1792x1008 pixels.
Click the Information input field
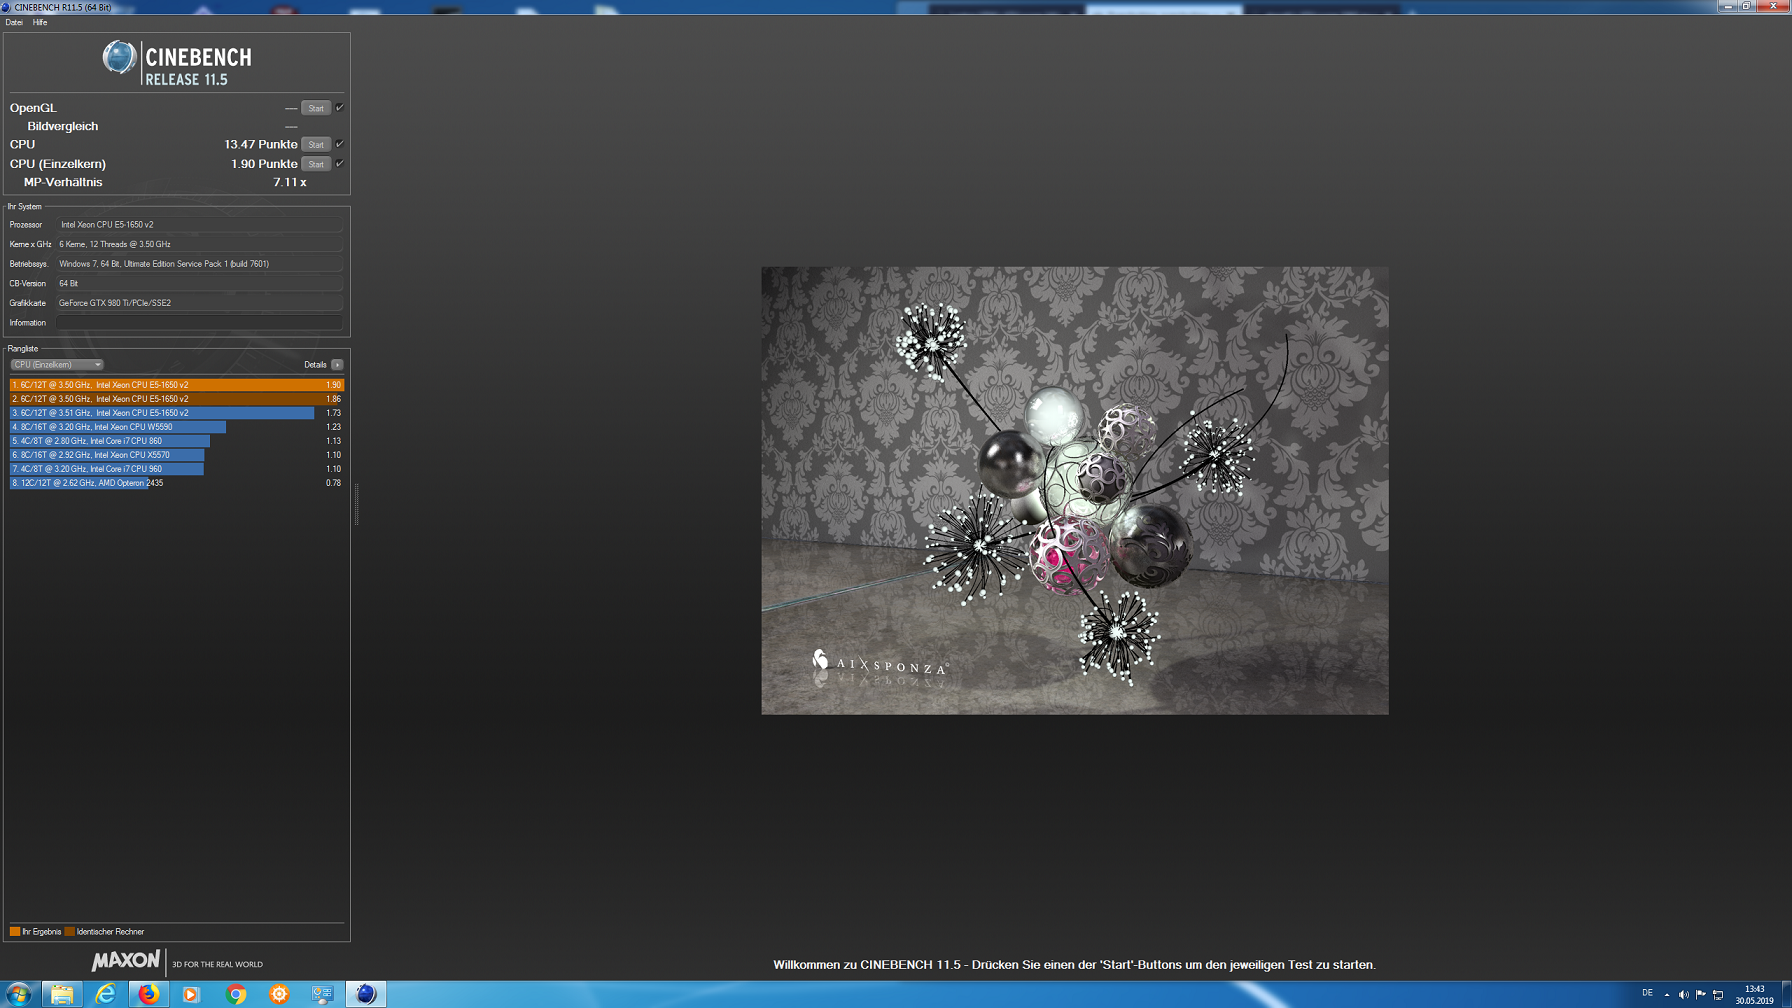click(199, 323)
